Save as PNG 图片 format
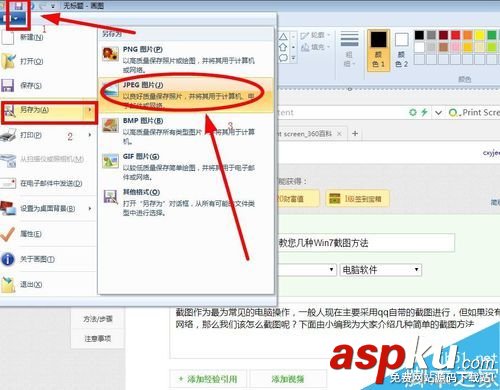This screenshot has height=390, width=500. tap(187, 59)
